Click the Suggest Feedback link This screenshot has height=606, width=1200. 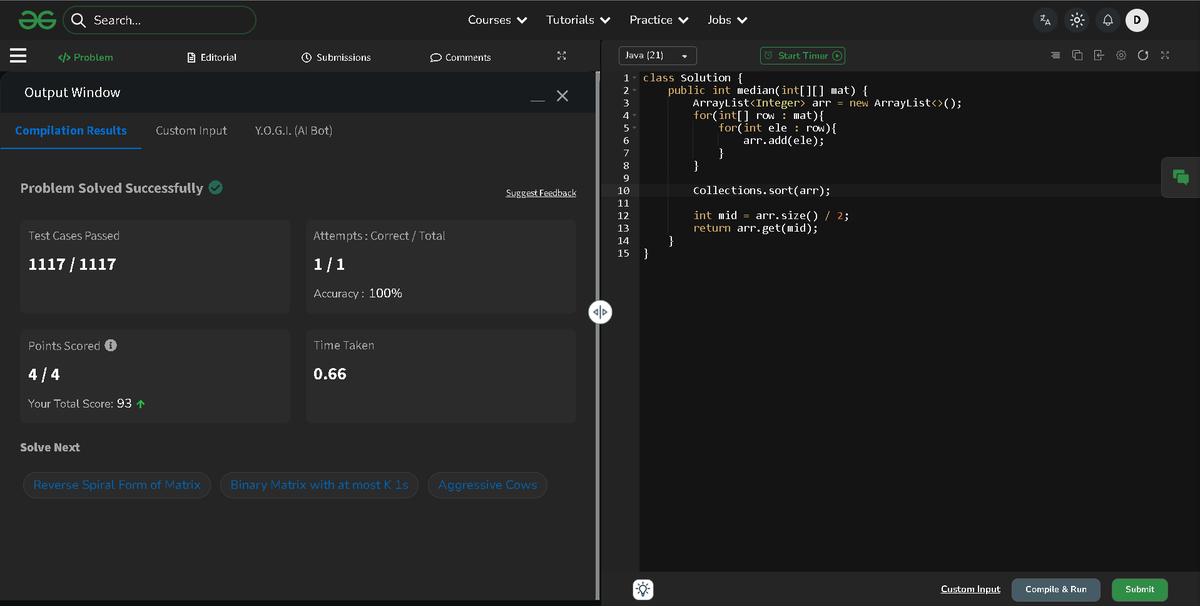pos(541,193)
